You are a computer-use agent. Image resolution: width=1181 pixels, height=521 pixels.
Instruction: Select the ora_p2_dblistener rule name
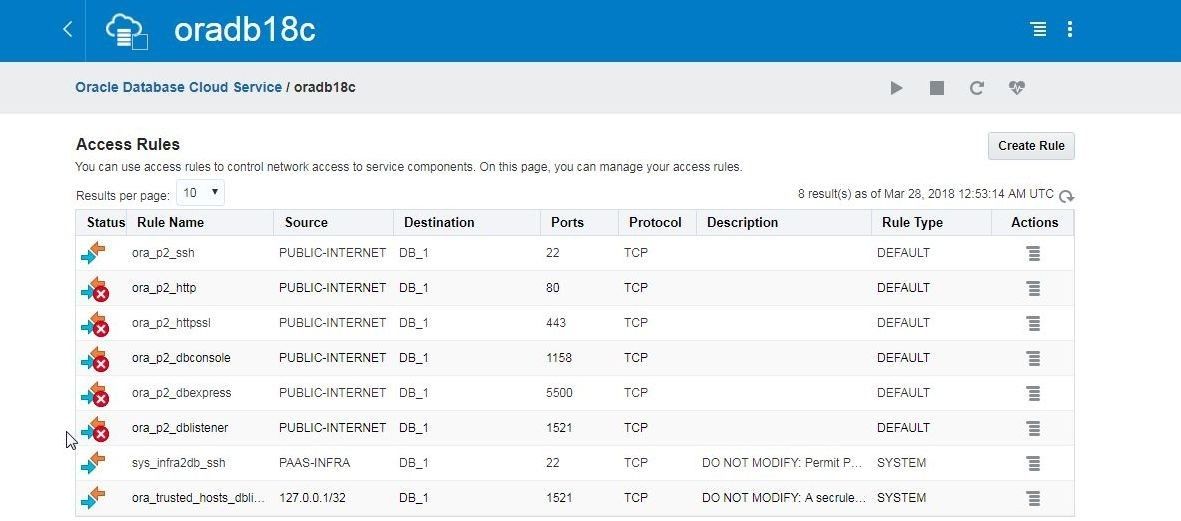pyautogui.click(x=180, y=428)
